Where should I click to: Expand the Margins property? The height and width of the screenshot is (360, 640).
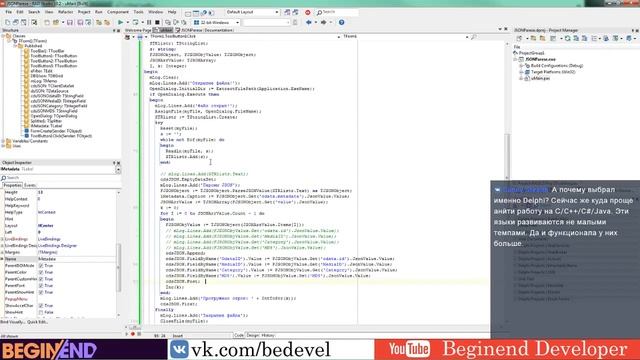(2, 253)
